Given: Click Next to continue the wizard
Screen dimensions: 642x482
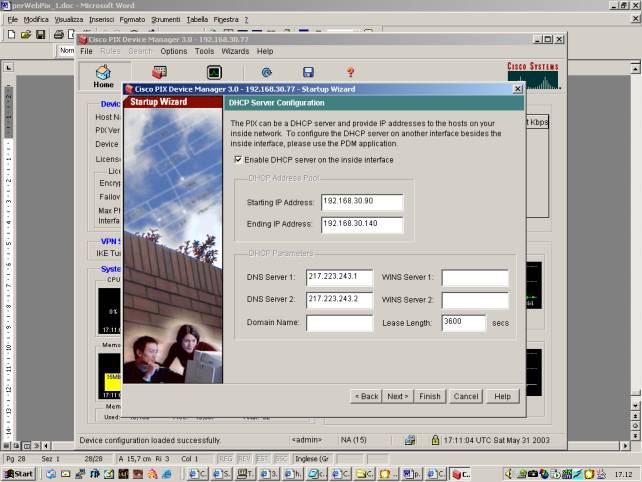Looking at the screenshot, I should [398, 396].
